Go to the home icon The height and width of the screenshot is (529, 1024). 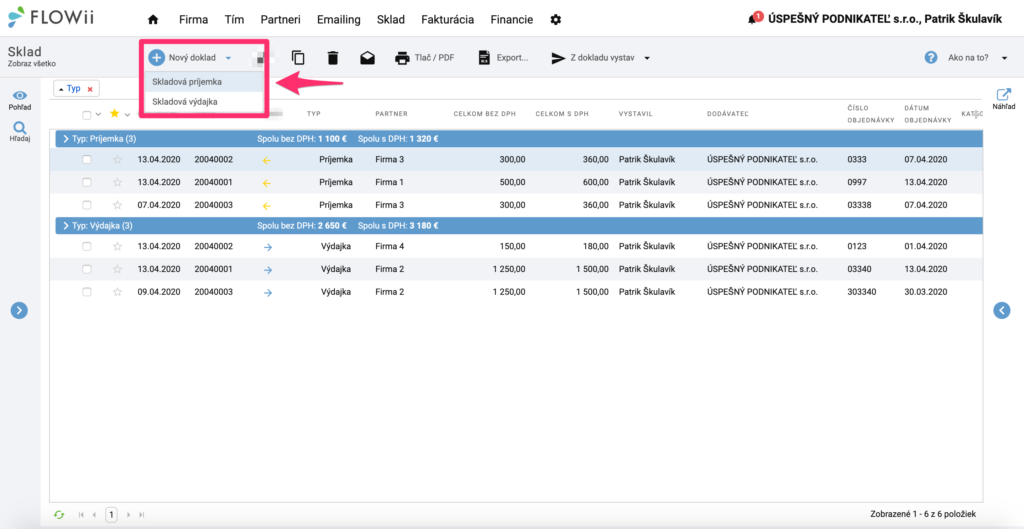(153, 20)
